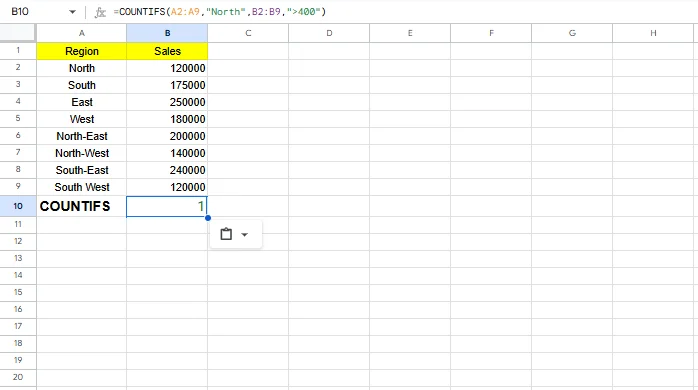Select the cell containing North
The width and height of the screenshot is (698, 390).
pyautogui.click(x=81, y=68)
